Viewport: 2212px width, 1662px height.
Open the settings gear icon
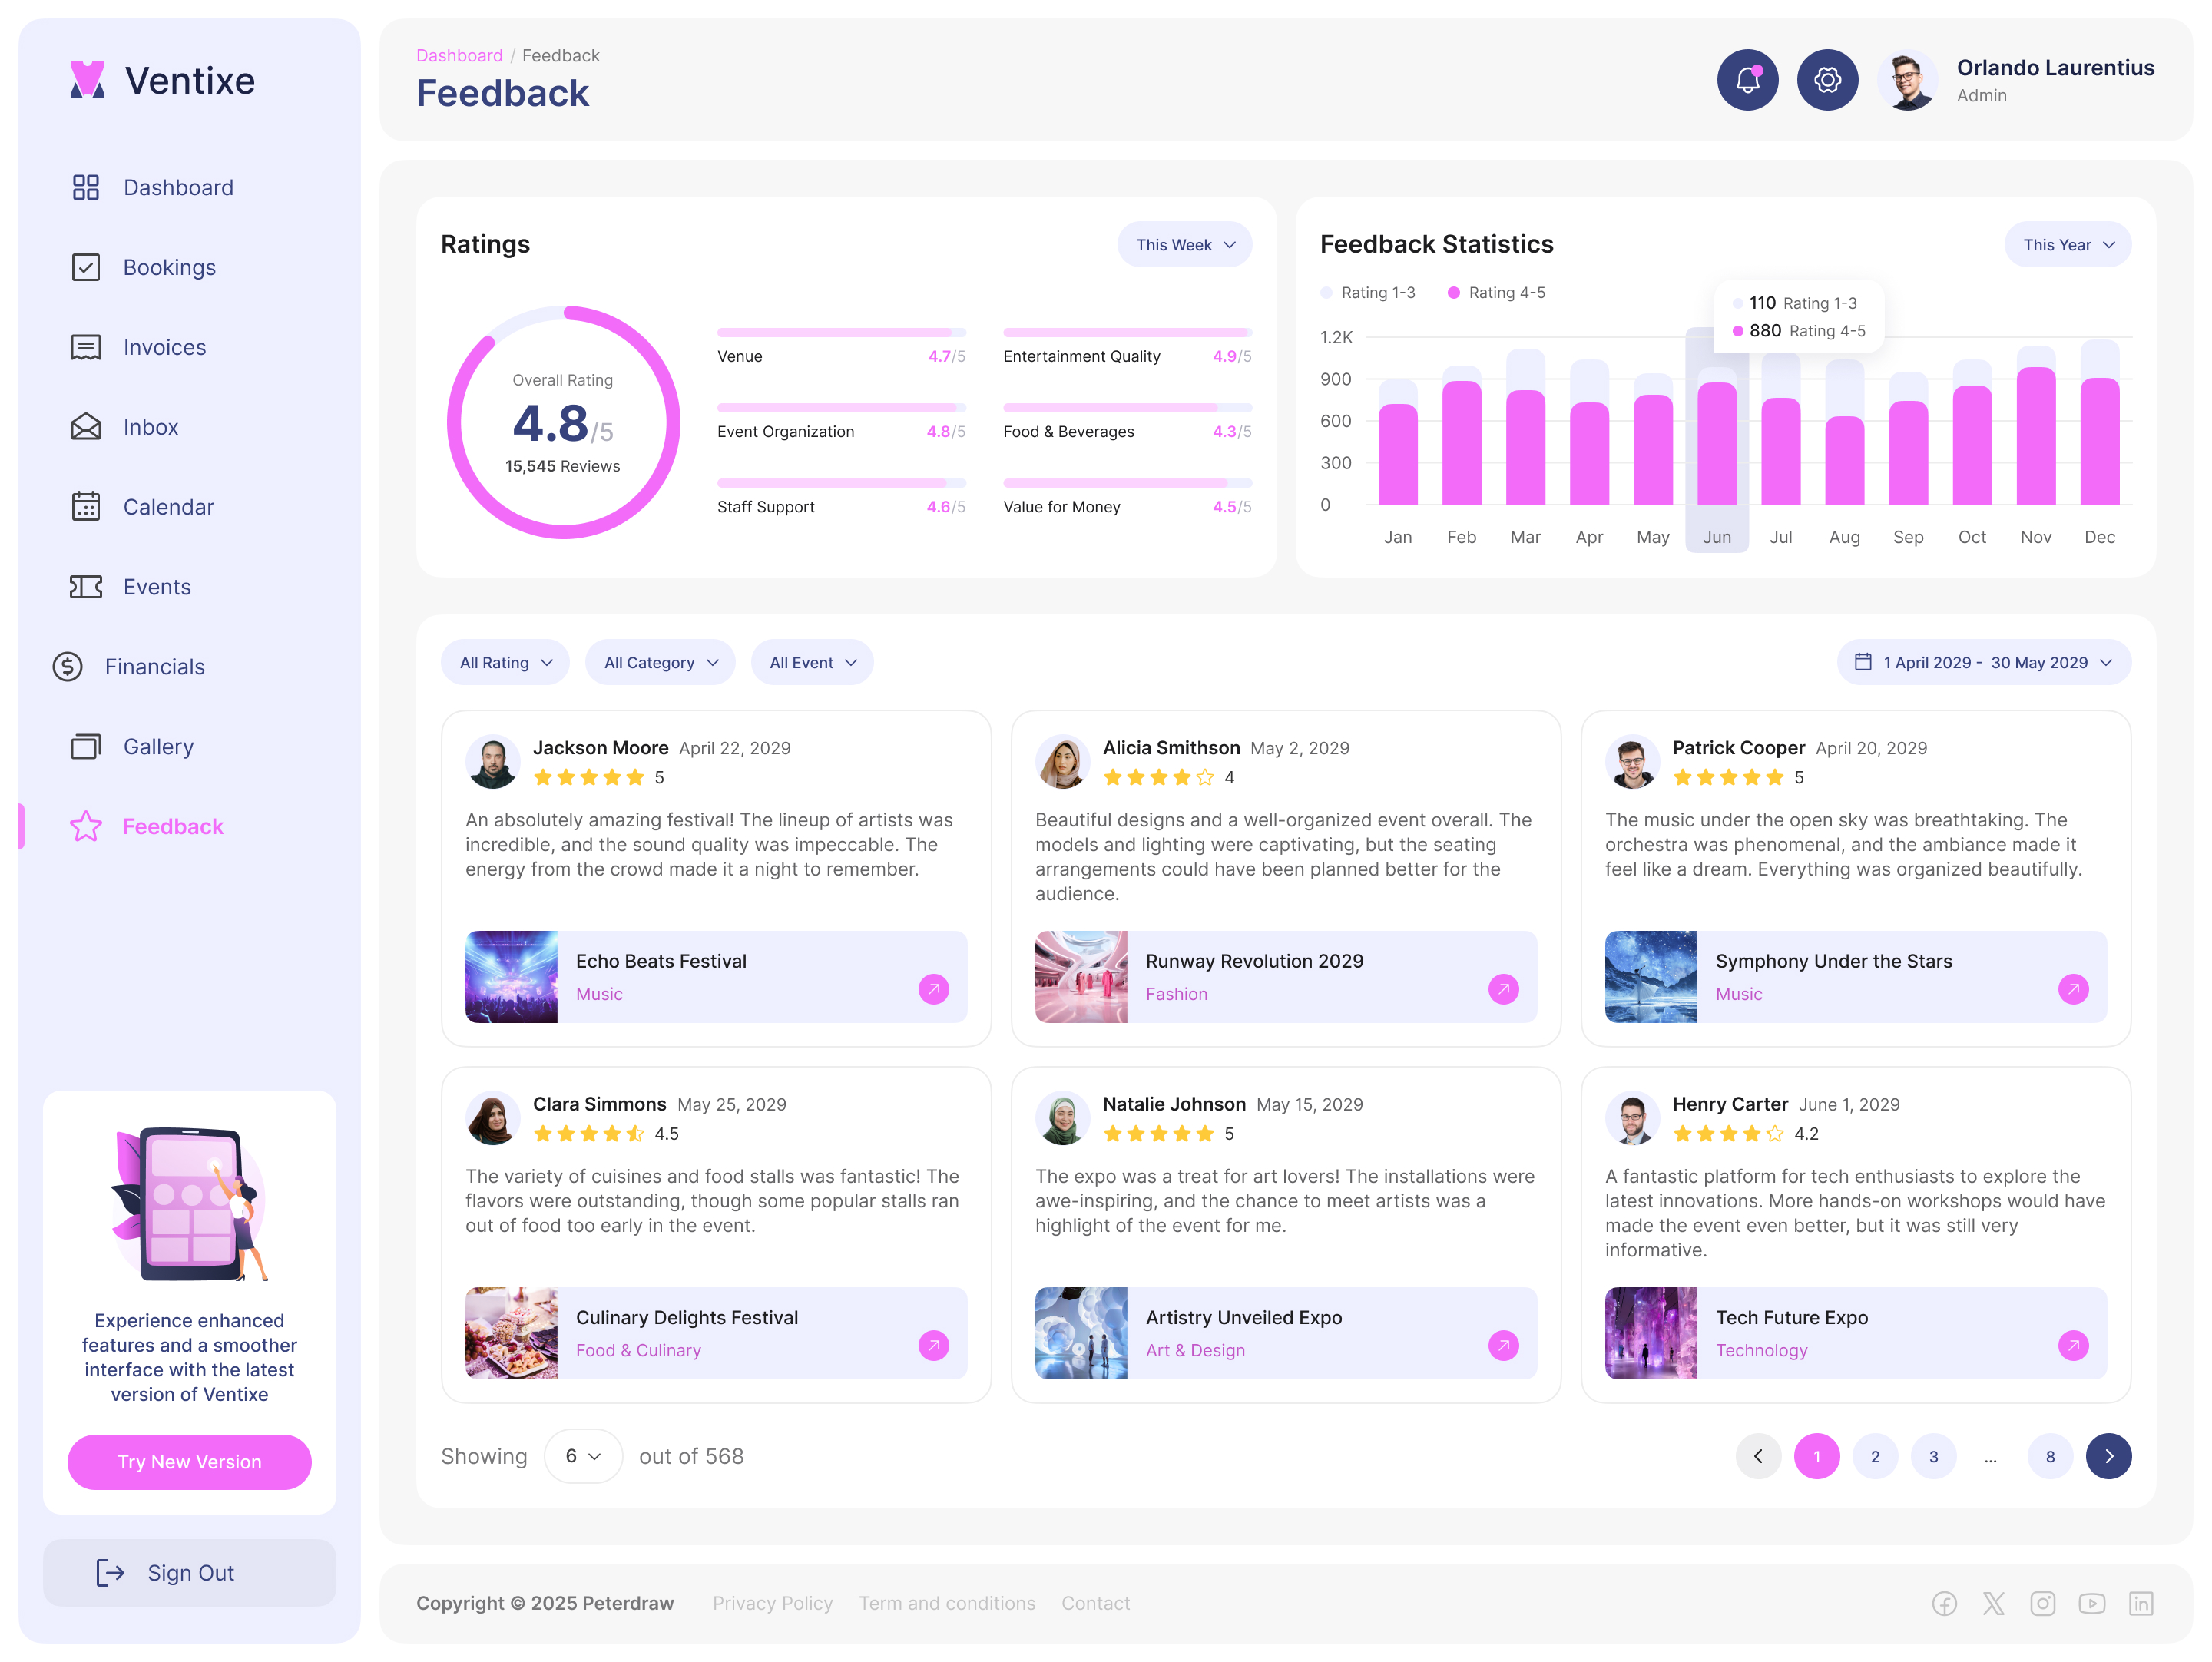click(1827, 80)
